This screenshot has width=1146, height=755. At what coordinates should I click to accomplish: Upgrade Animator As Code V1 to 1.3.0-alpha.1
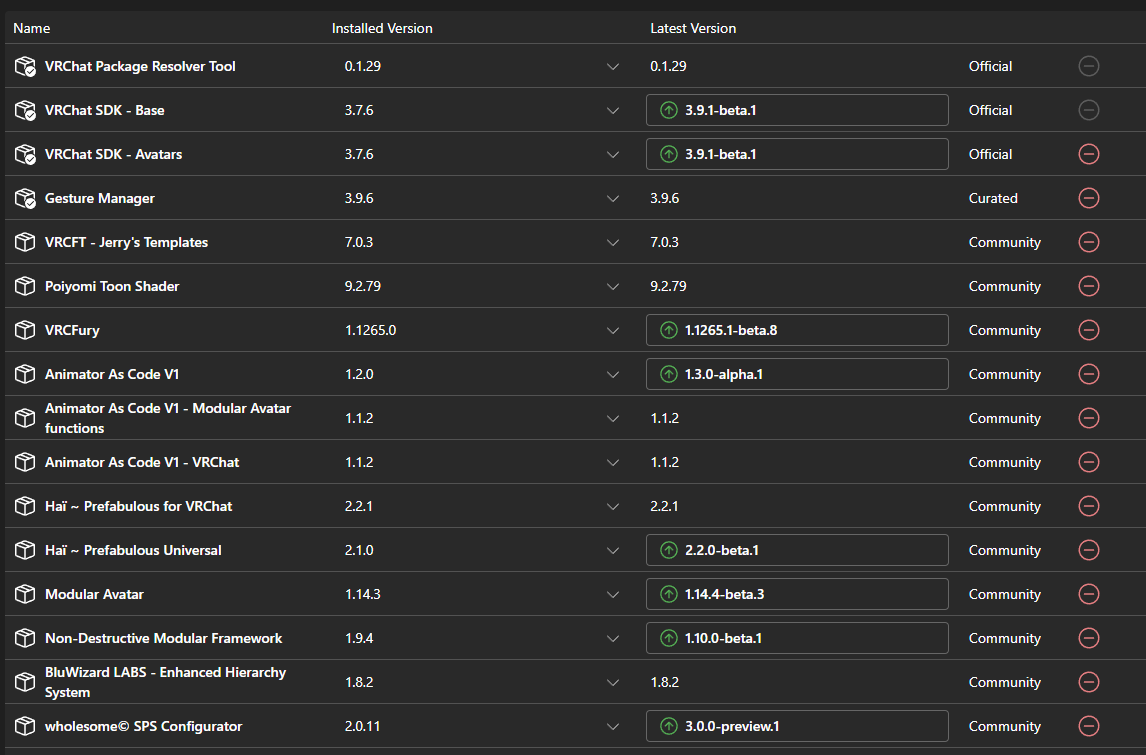click(797, 374)
